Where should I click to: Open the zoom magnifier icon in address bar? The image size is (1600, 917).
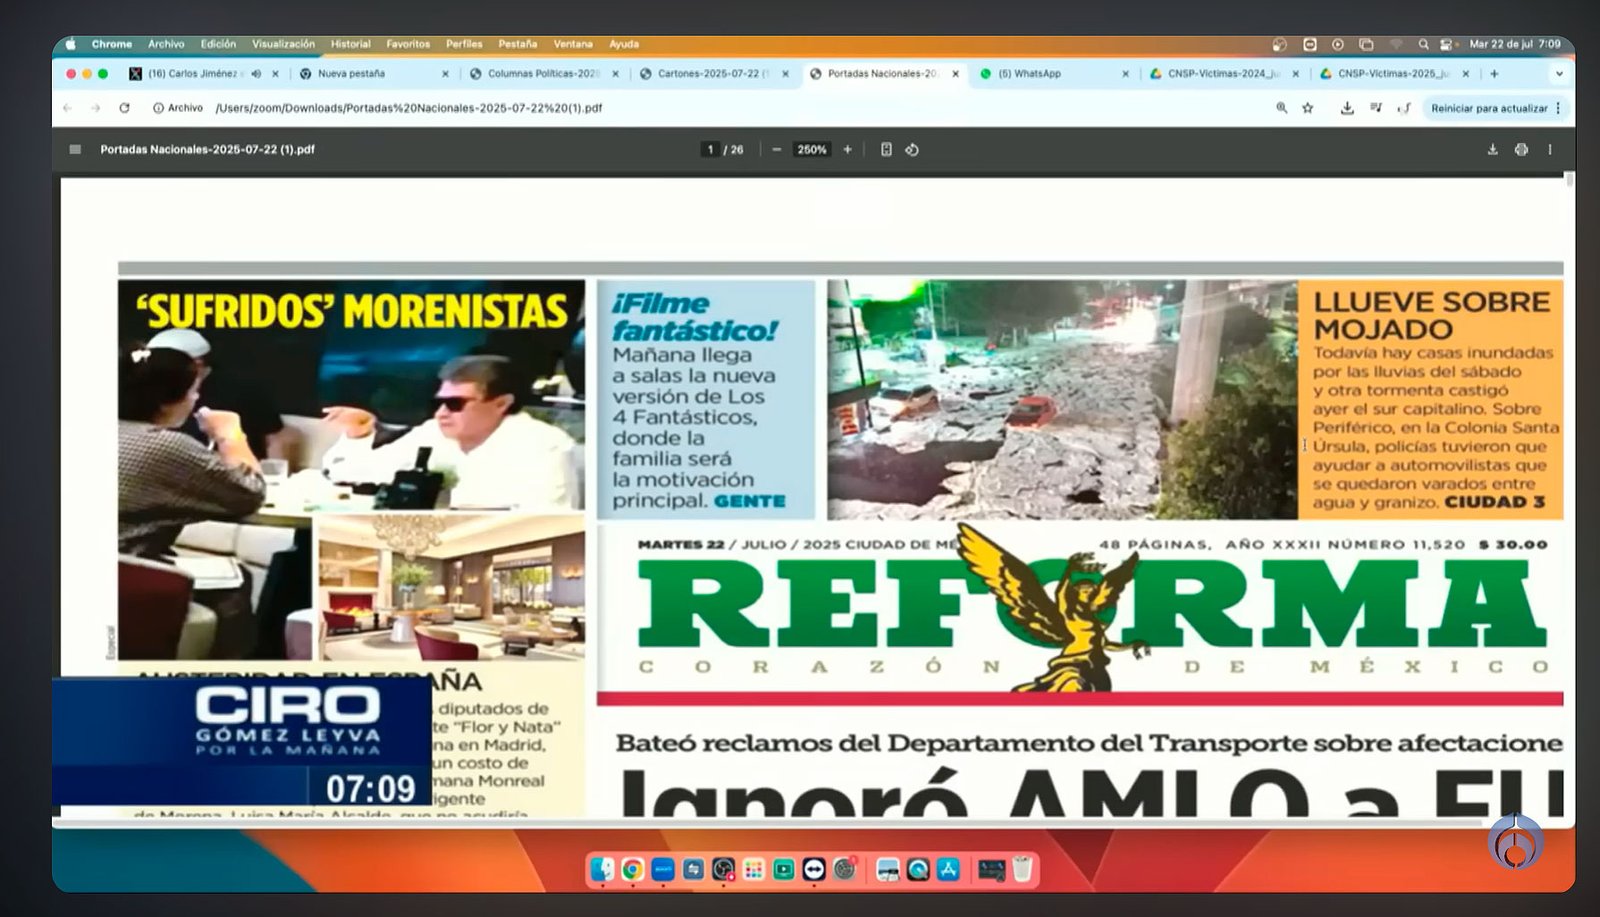(x=1281, y=108)
